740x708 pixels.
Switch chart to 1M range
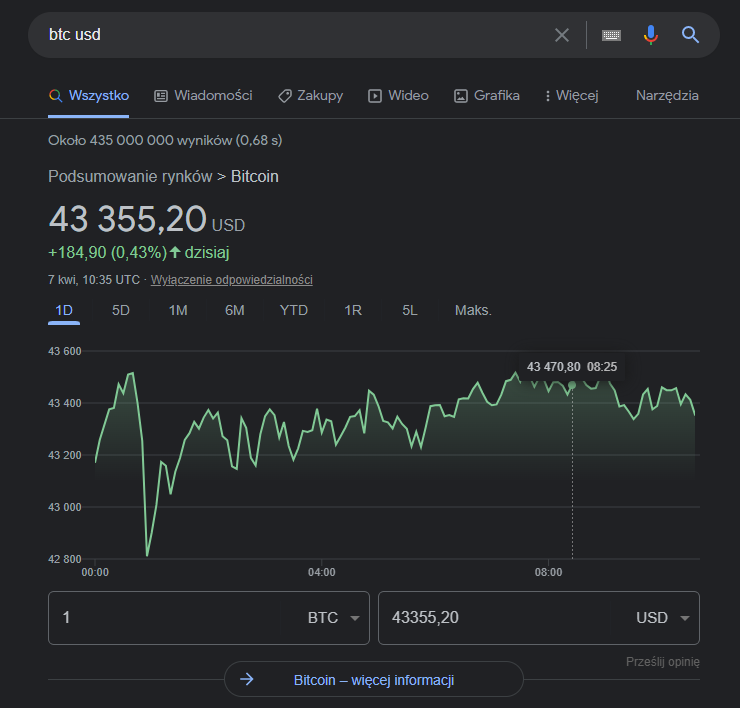(178, 311)
